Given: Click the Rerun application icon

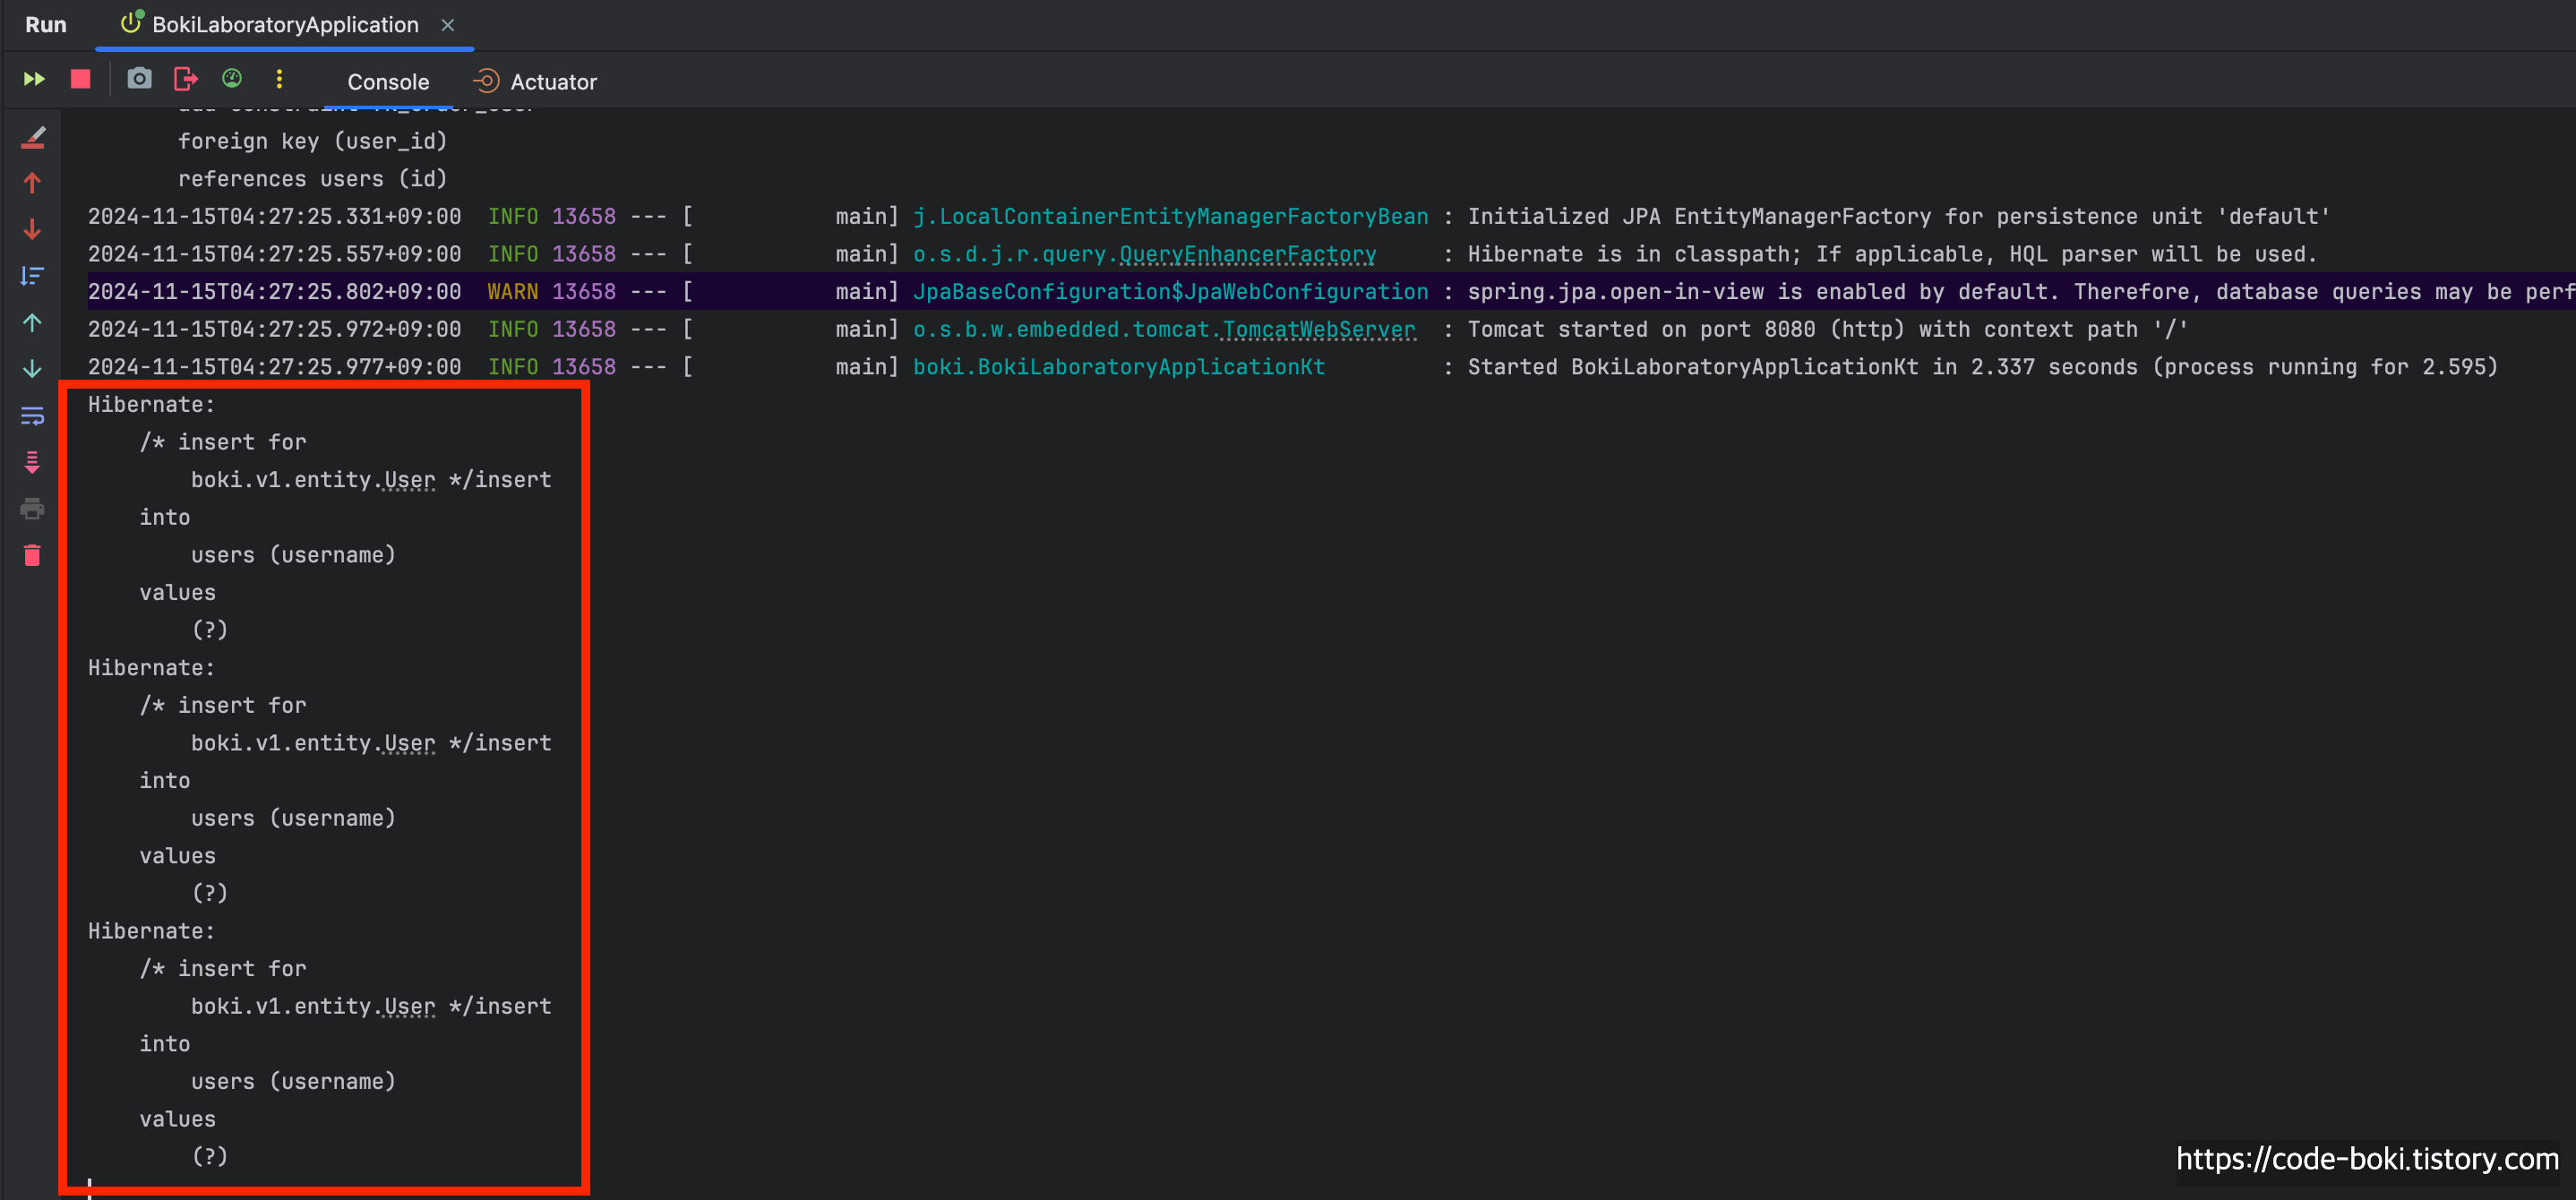Looking at the screenshot, I should tap(34, 79).
